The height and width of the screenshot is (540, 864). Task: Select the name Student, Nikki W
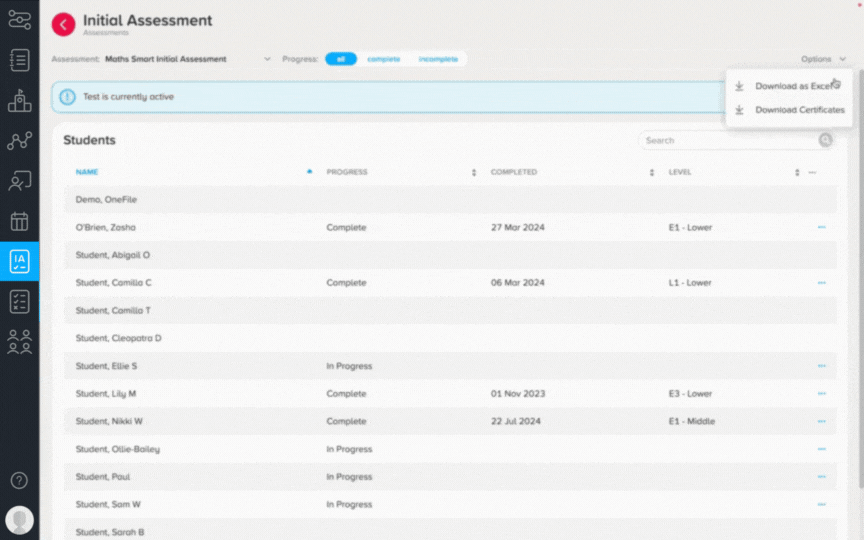(x=109, y=421)
